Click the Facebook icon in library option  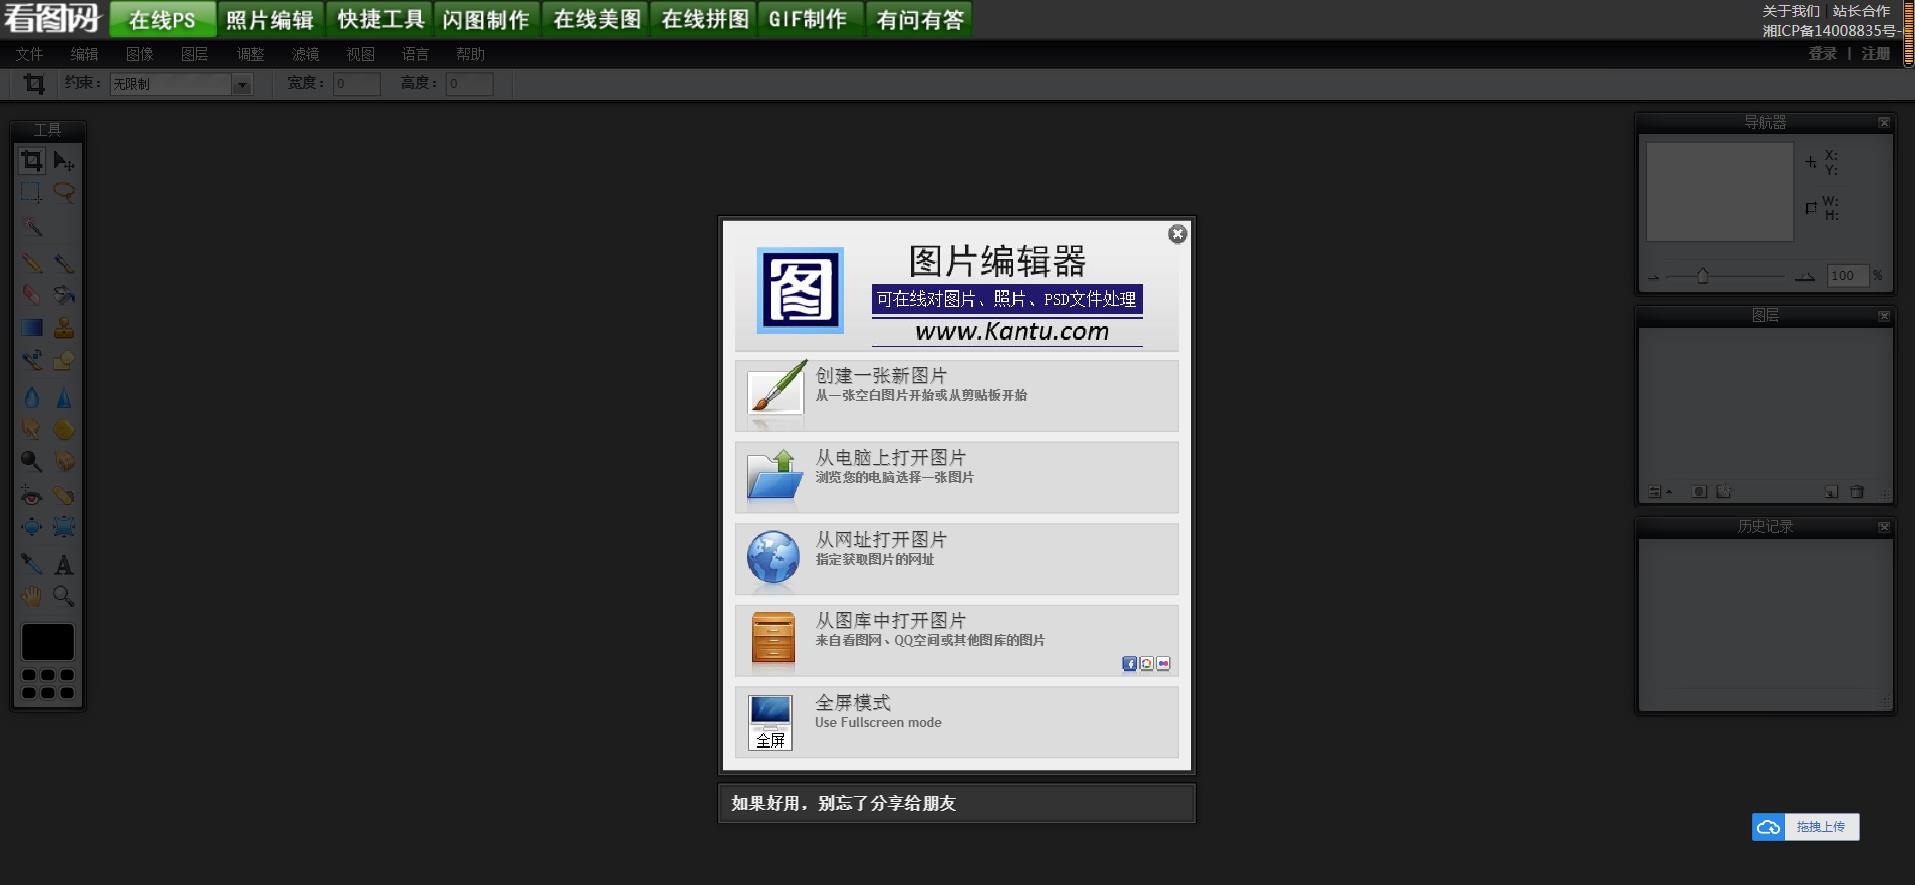click(1129, 664)
